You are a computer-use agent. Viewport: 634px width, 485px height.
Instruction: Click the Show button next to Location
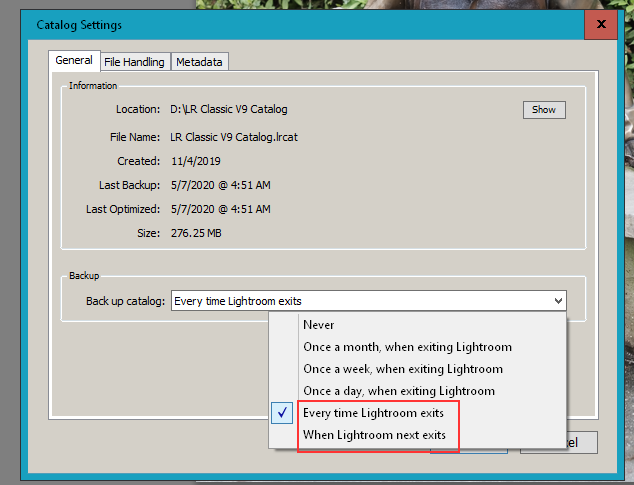(x=544, y=110)
